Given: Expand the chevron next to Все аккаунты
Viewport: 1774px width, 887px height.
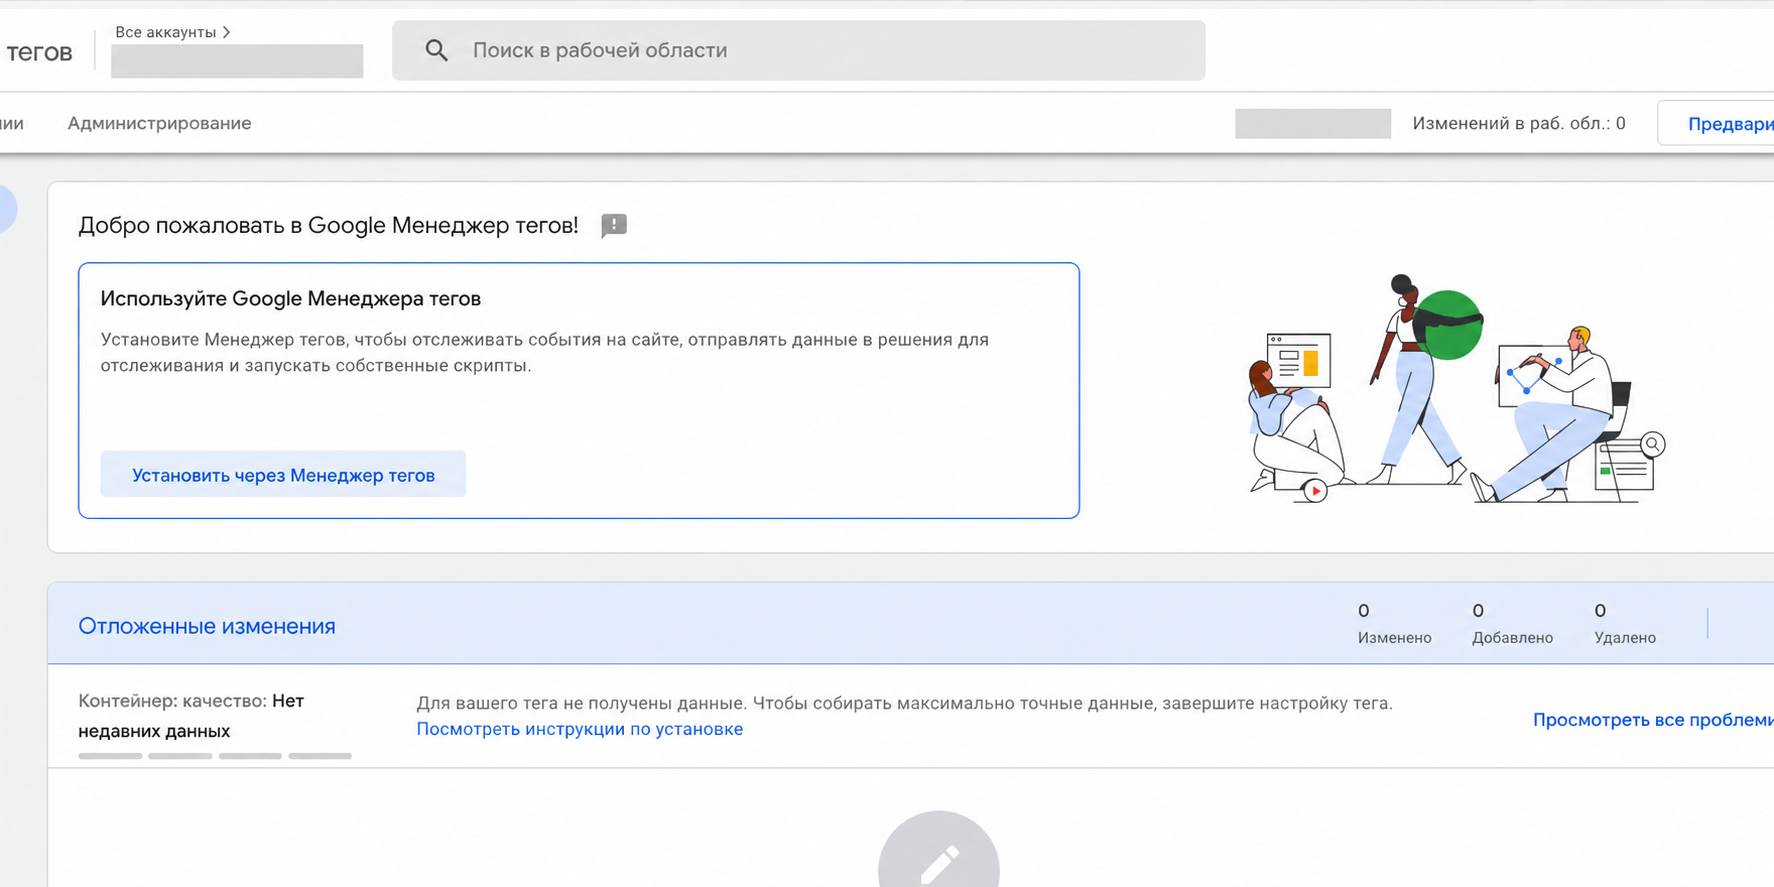Looking at the screenshot, I should click(227, 32).
